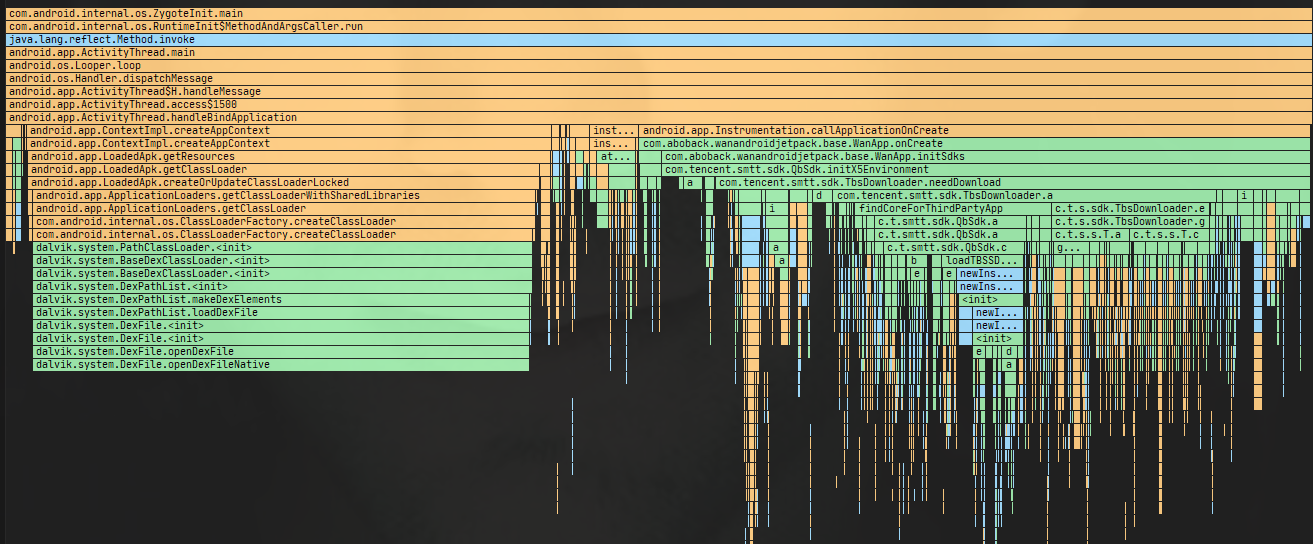This screenshot has height=544, width=1313.
Task: Click the ZygoteInit.main root frame
Action: pos(400,13)
